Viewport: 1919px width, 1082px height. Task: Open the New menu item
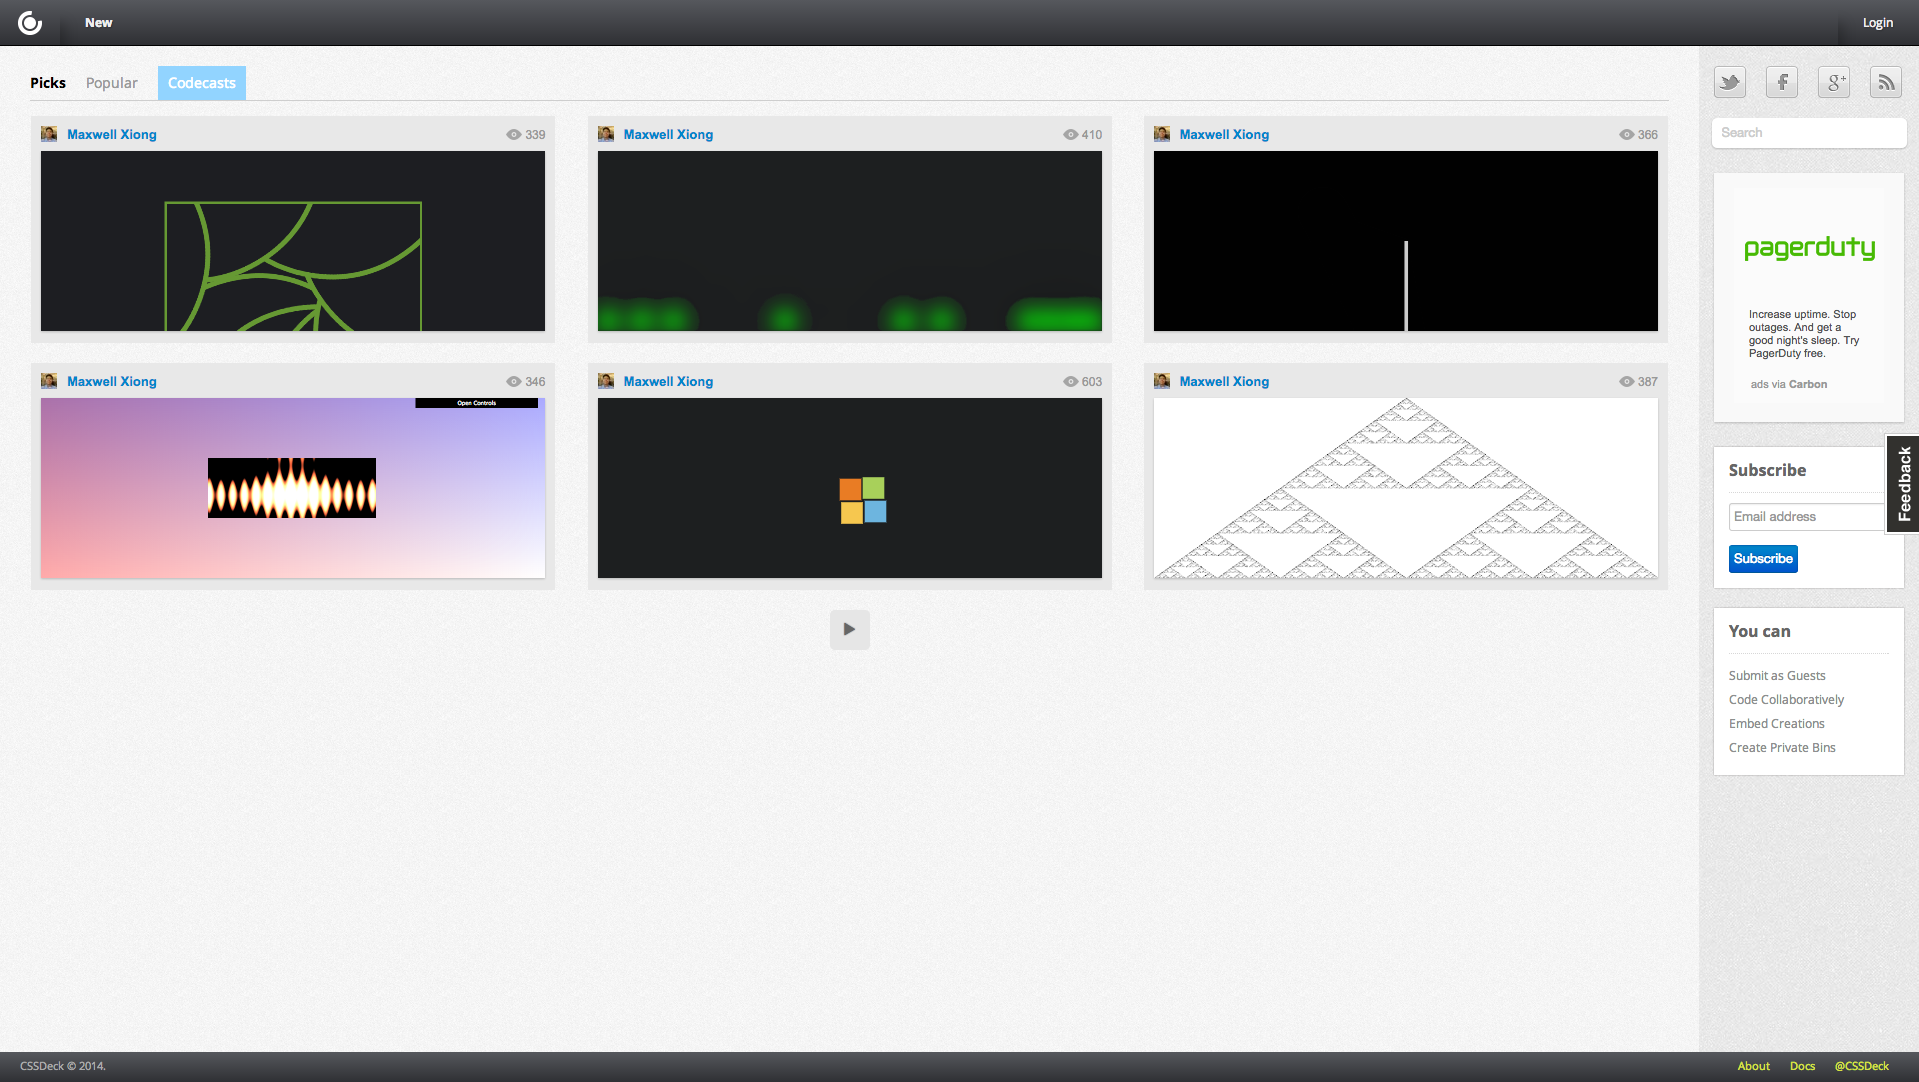[99, 22]
